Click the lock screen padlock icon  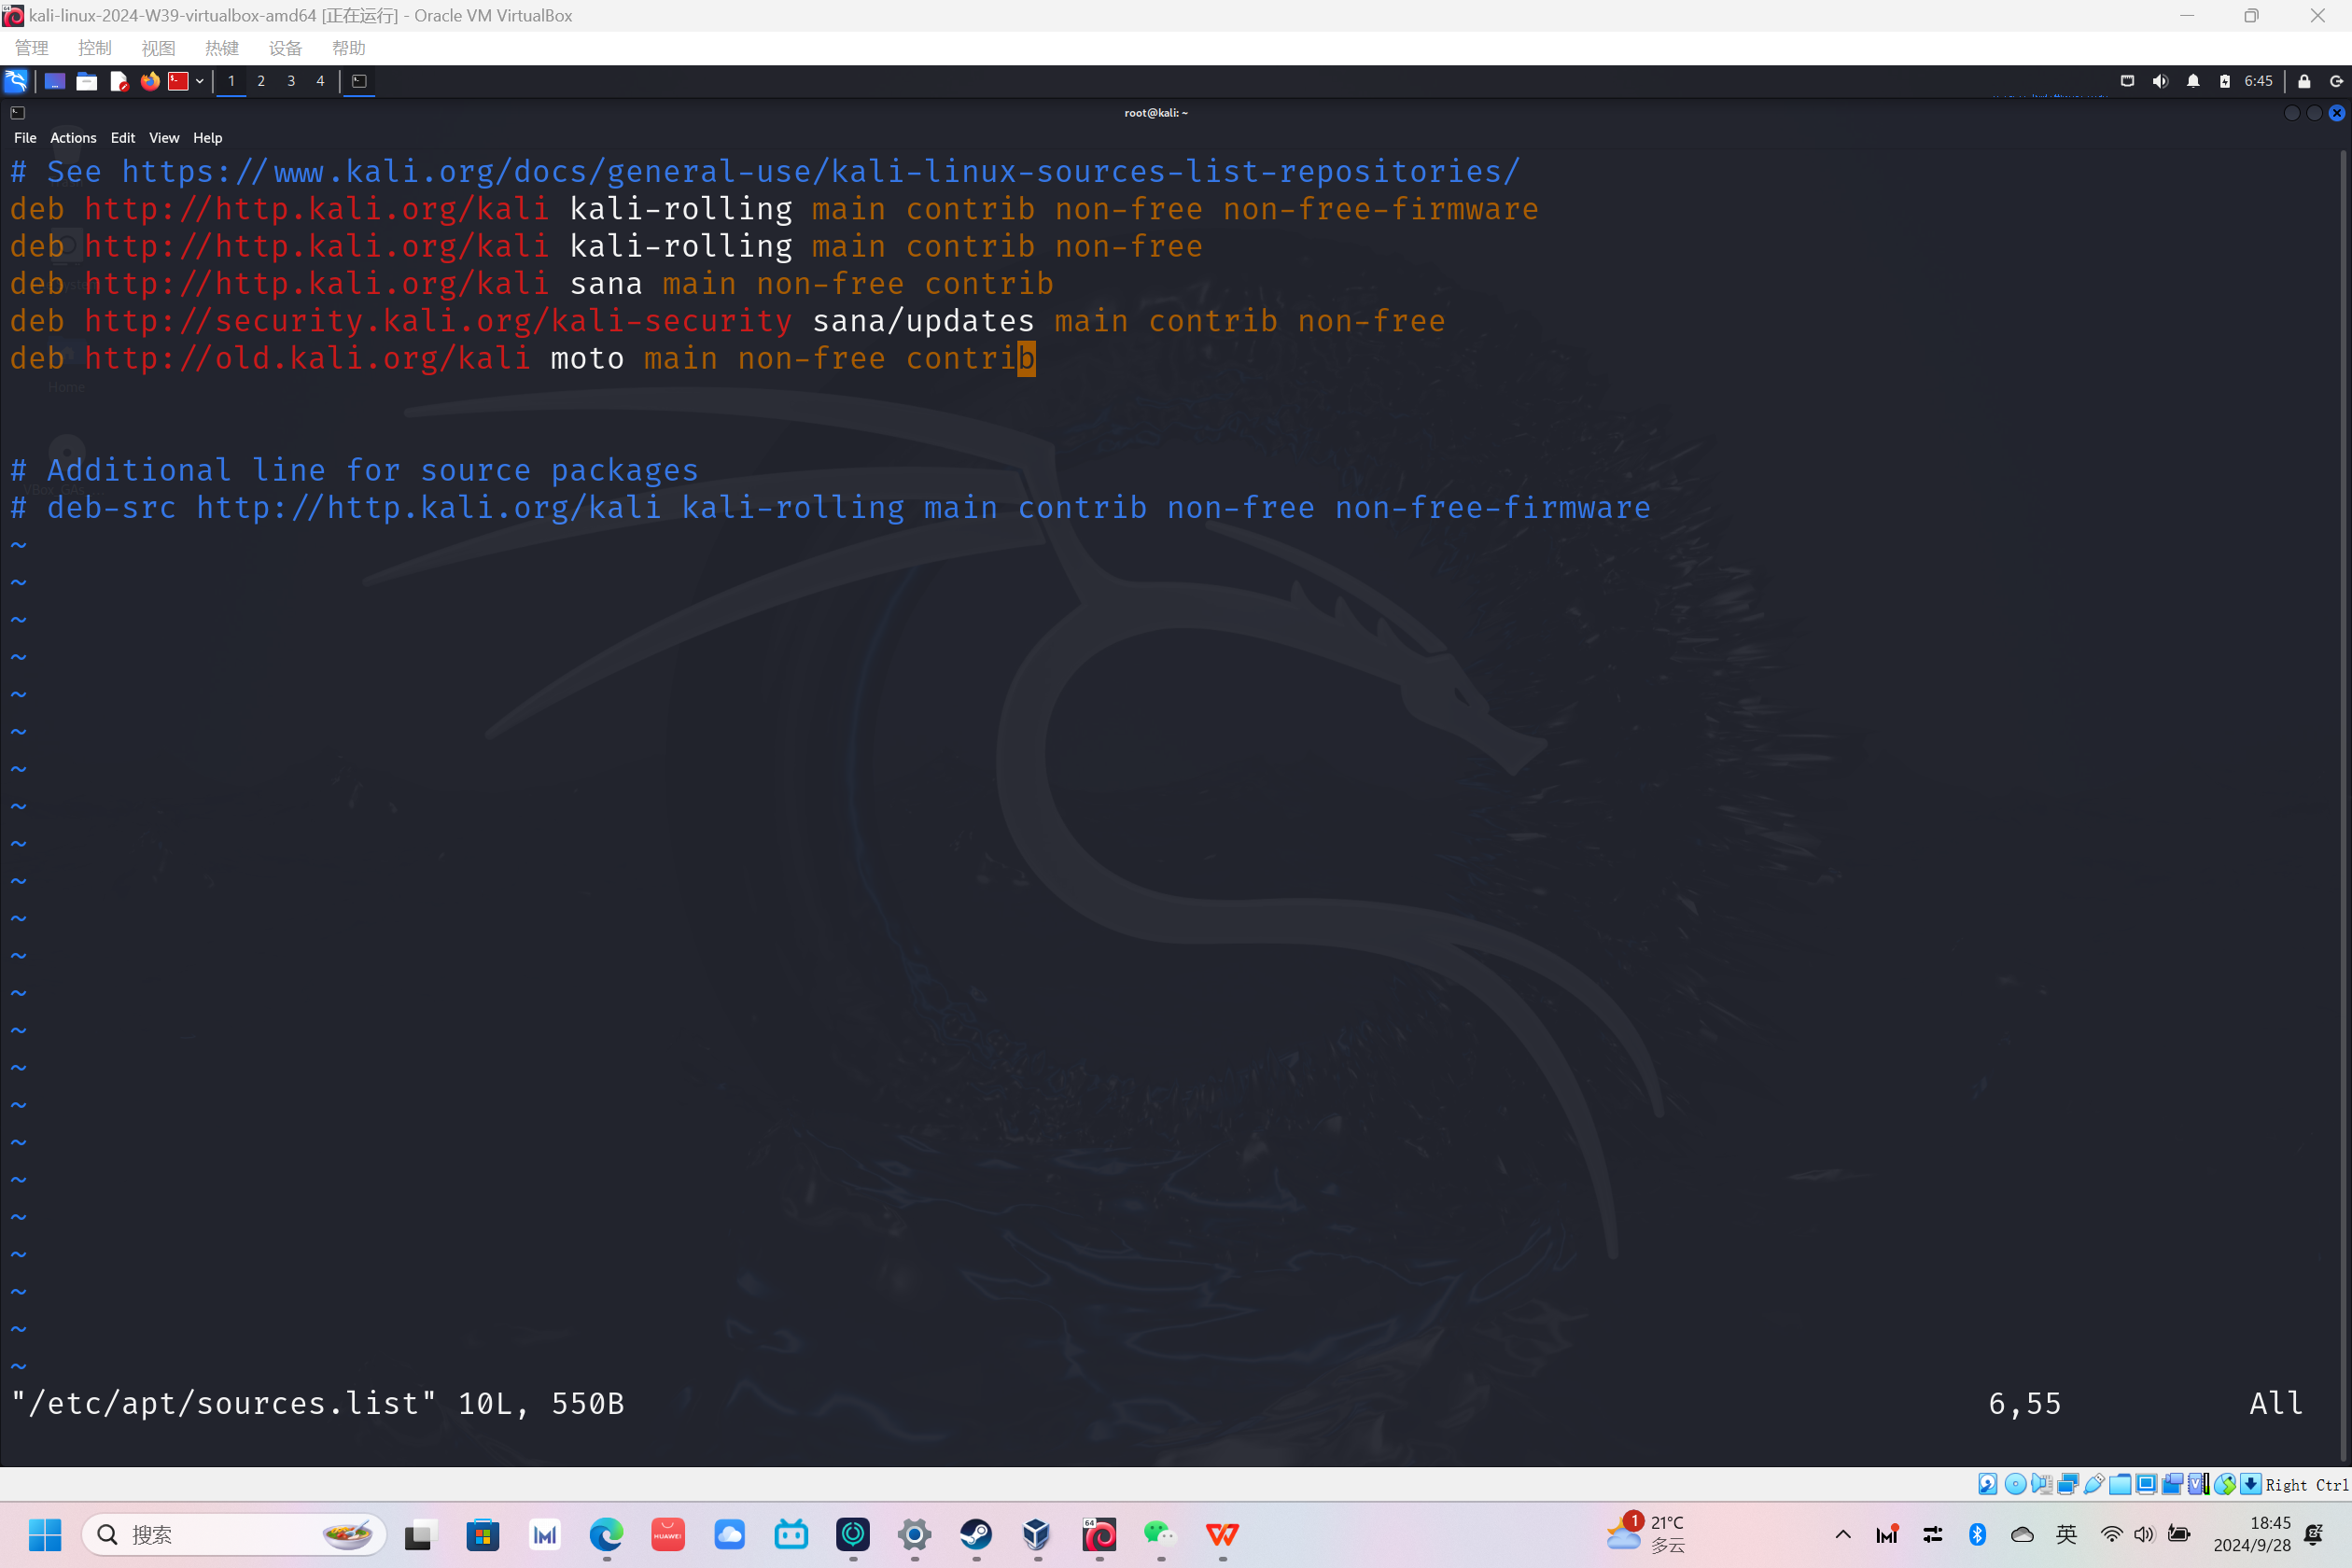coord(2304,81)
